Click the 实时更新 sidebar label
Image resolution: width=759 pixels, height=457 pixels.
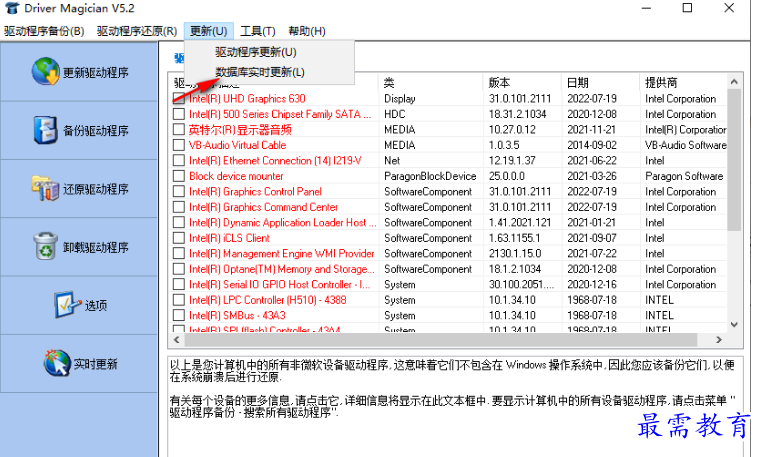pyautogui.click(x=95, y=364)
